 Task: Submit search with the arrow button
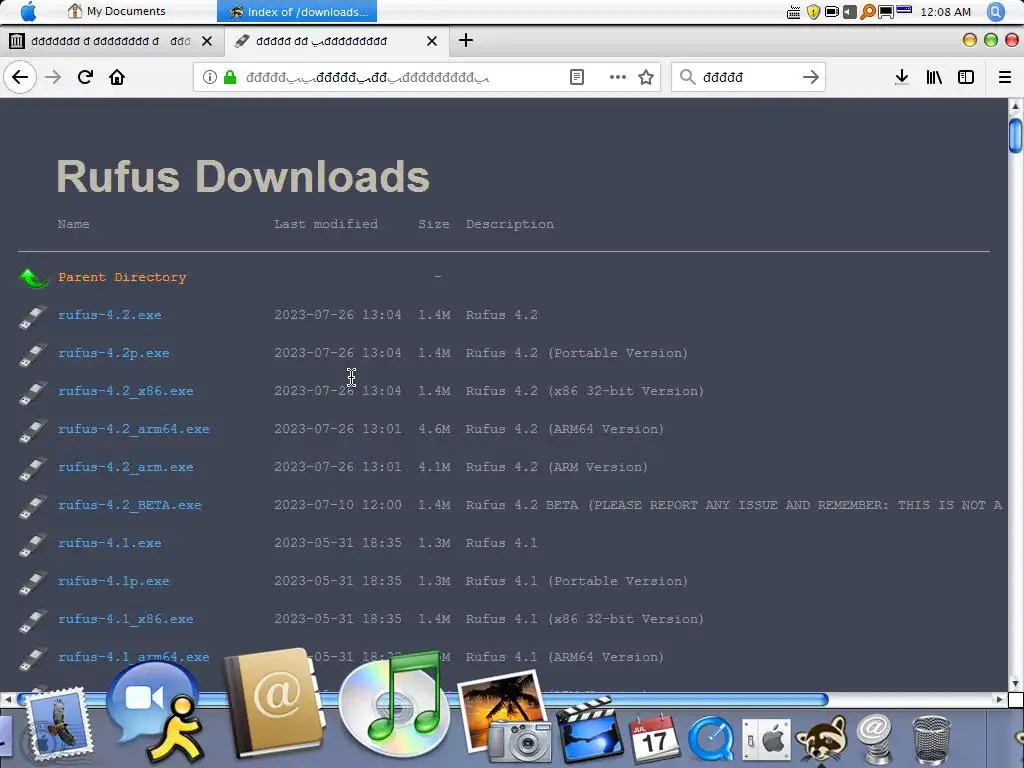point(810,77)
